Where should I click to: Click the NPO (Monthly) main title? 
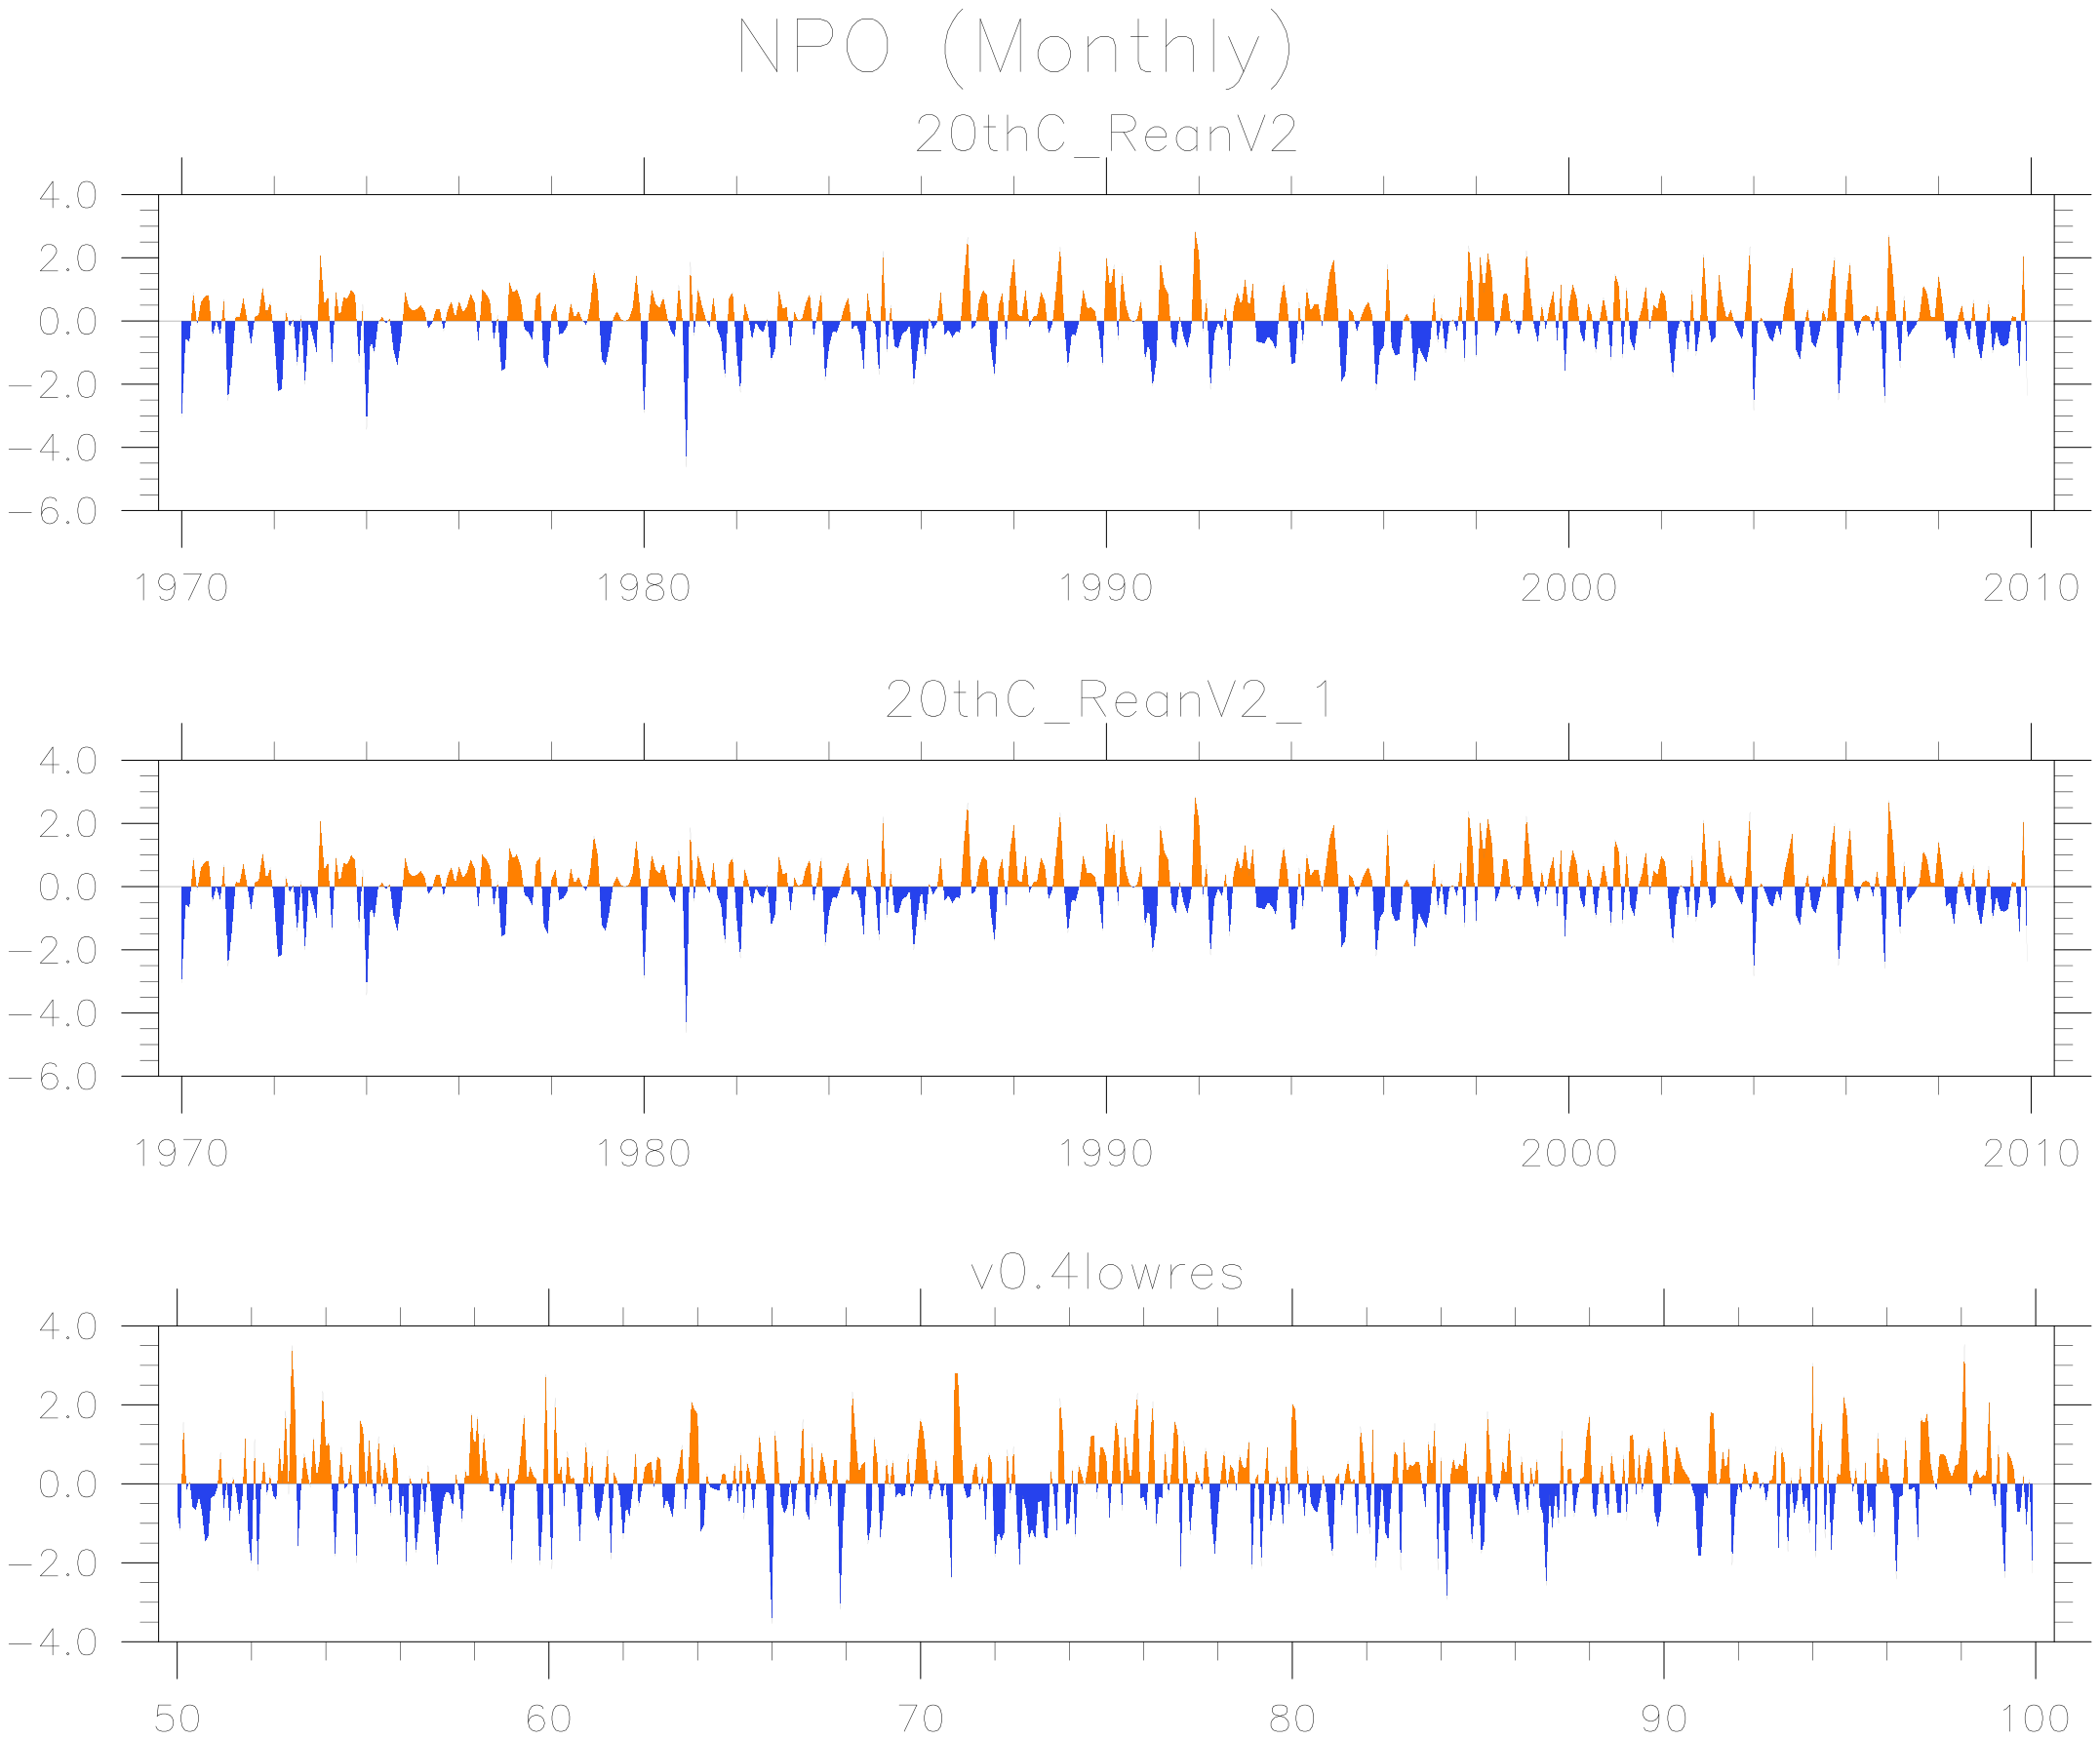(x=1014, y=48)
